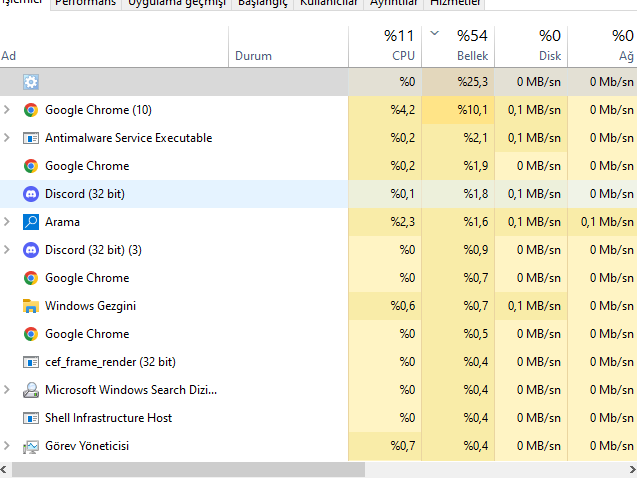Click the cef_frame_render (32 bit) icon

(x=31, y=362)
